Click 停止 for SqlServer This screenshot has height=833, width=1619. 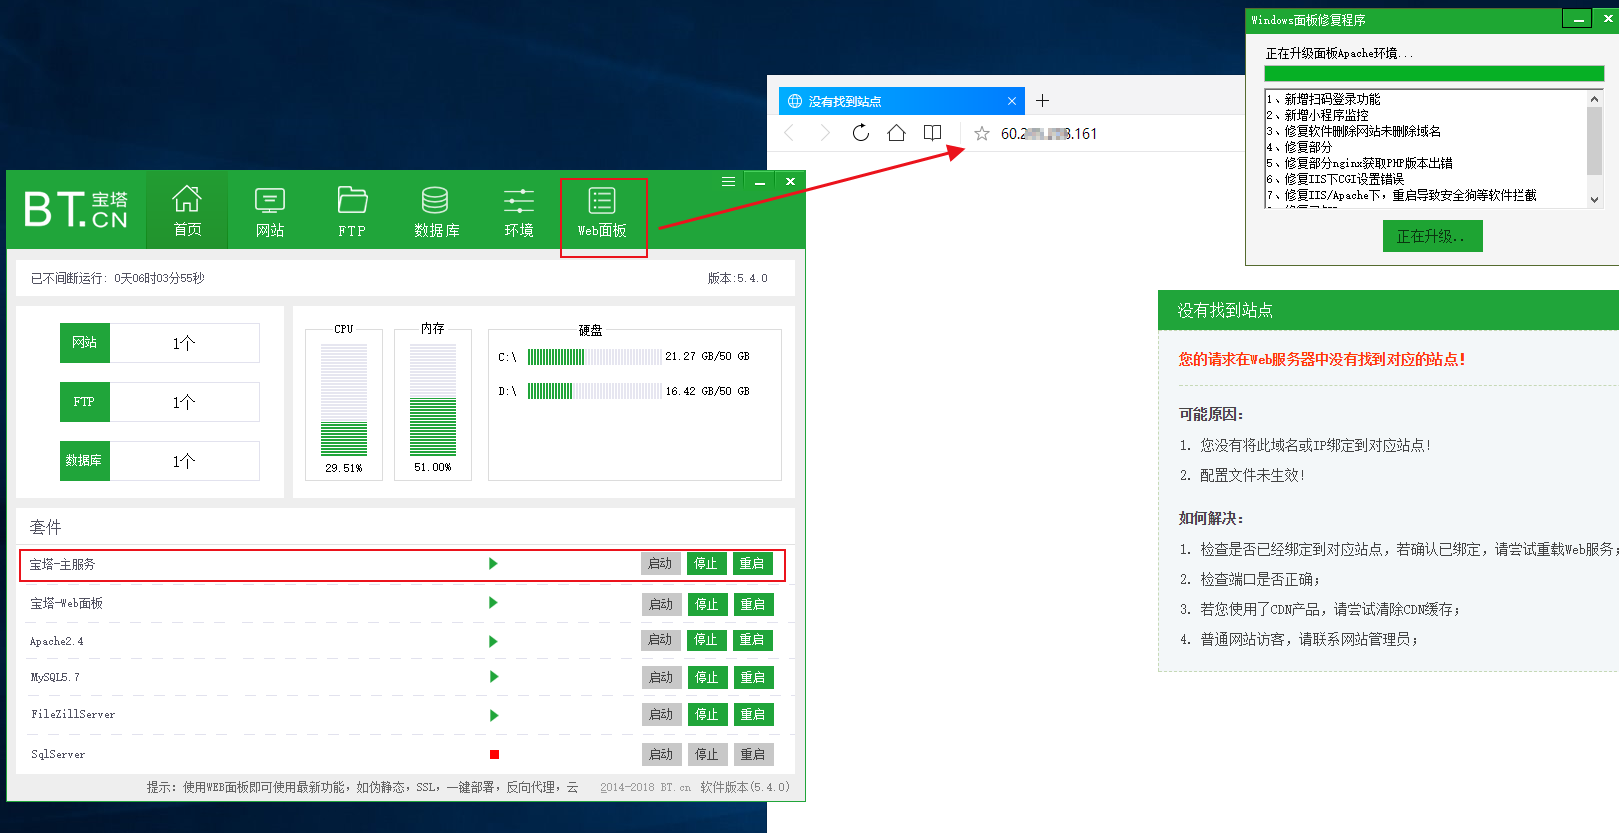[707, 754]
